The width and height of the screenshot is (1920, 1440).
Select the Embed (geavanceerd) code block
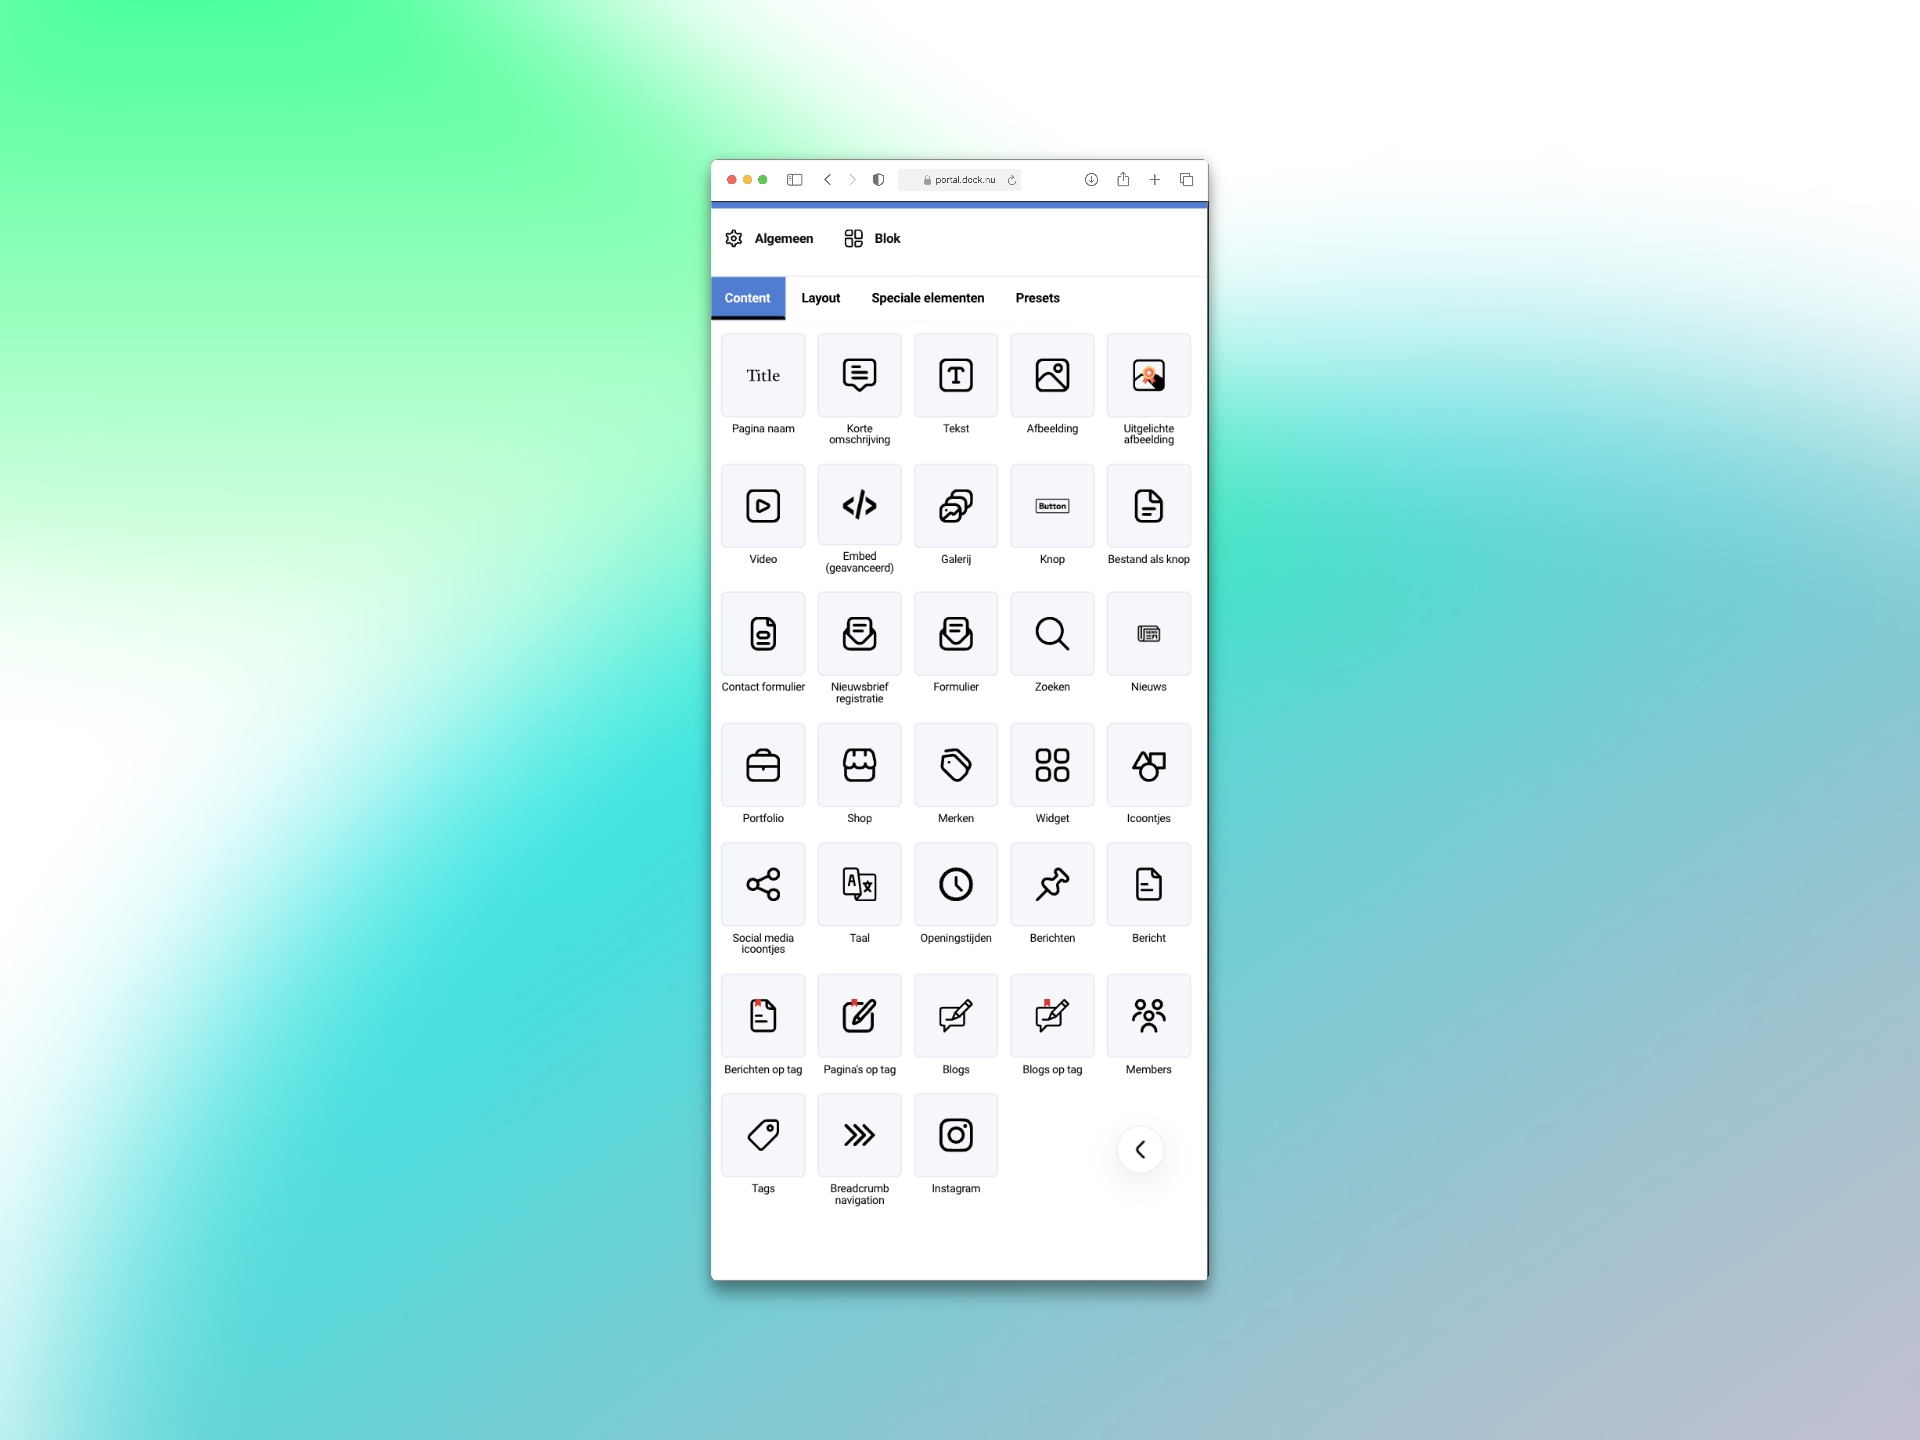click(859, 506)
